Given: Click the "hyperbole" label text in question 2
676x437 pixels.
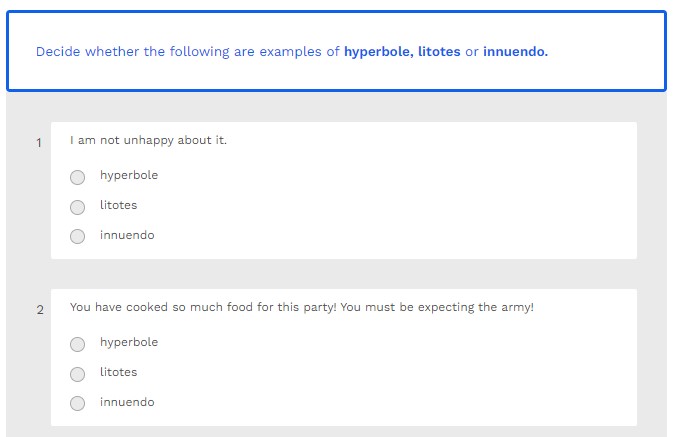Looking at the screenshot, I should coord(128,343).
